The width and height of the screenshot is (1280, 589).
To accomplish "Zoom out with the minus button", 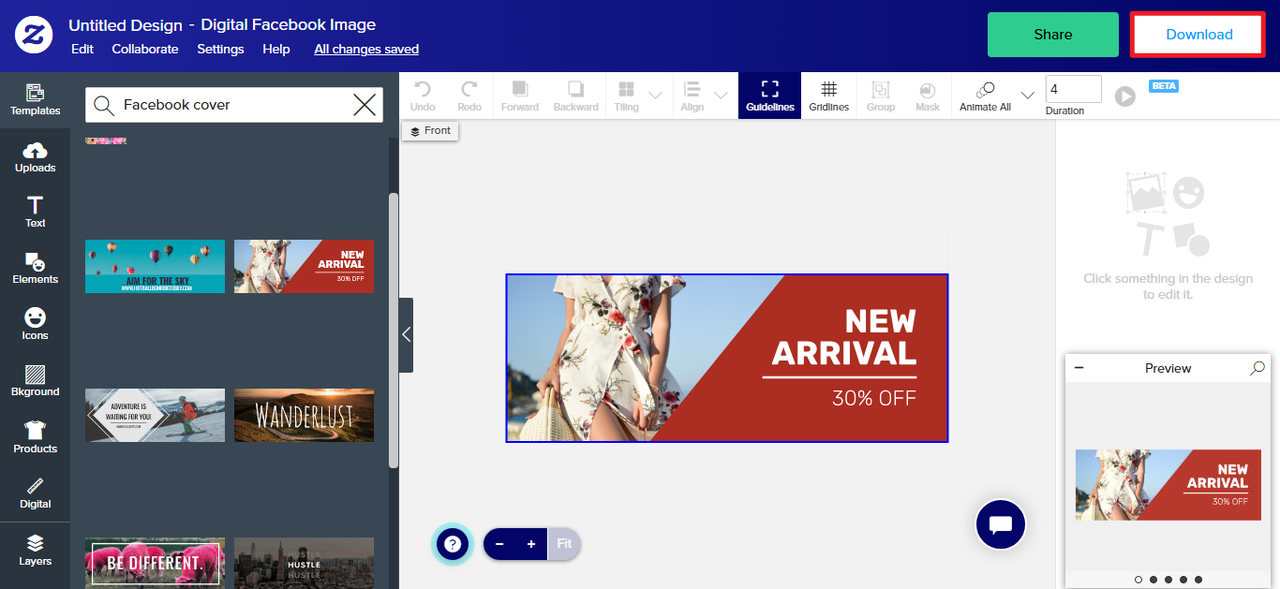I will (x=499, y=544).
